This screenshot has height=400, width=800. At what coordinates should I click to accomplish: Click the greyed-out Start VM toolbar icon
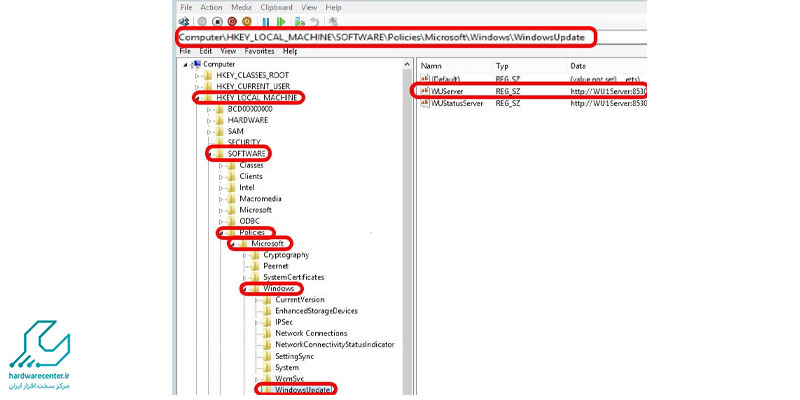[x=202, y=21]
